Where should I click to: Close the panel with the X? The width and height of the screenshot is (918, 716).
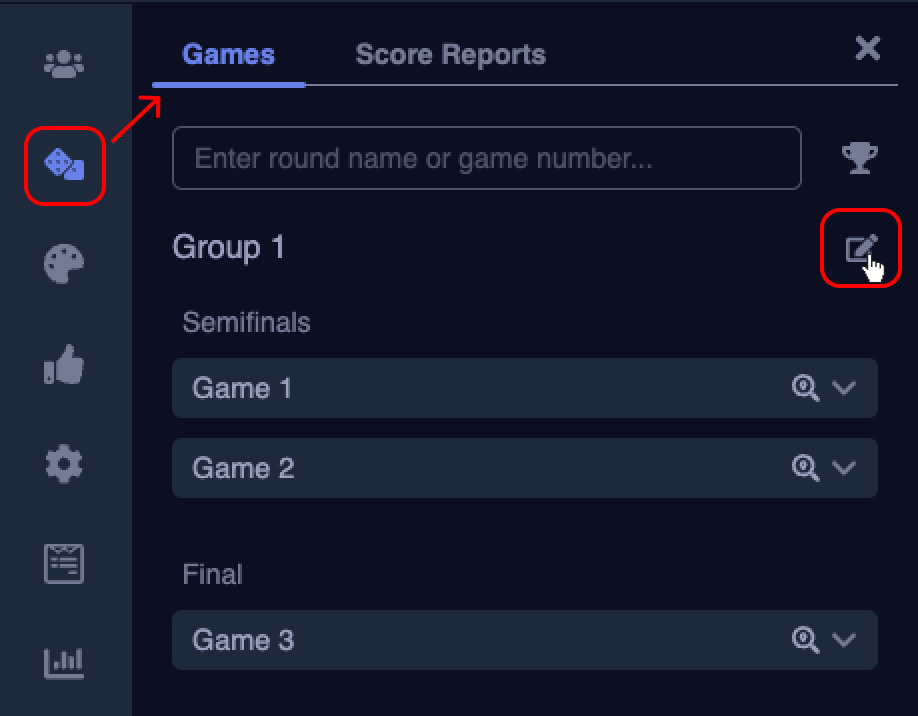pos(868,48)
